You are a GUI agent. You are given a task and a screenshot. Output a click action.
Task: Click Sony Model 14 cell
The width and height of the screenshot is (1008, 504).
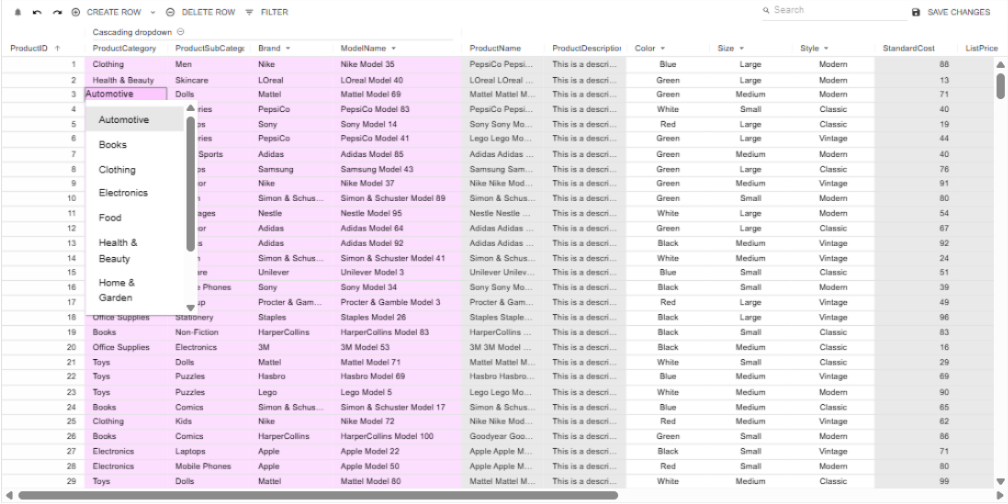pos(397,124)
